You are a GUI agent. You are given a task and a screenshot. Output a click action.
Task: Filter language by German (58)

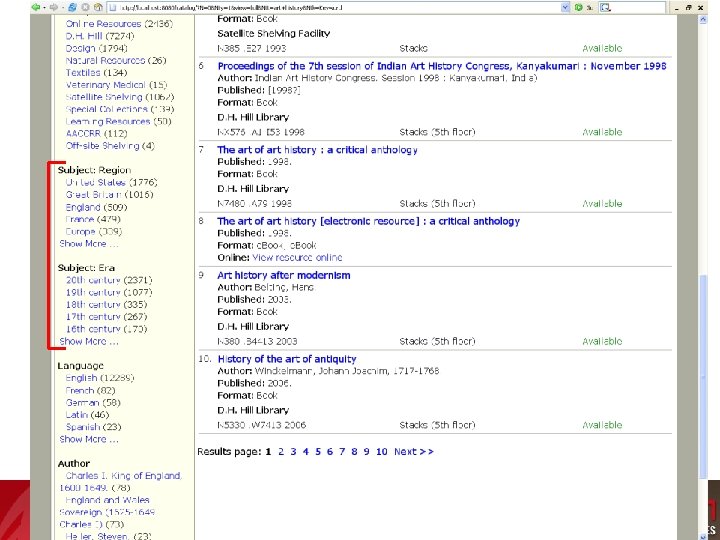[93, 403]
